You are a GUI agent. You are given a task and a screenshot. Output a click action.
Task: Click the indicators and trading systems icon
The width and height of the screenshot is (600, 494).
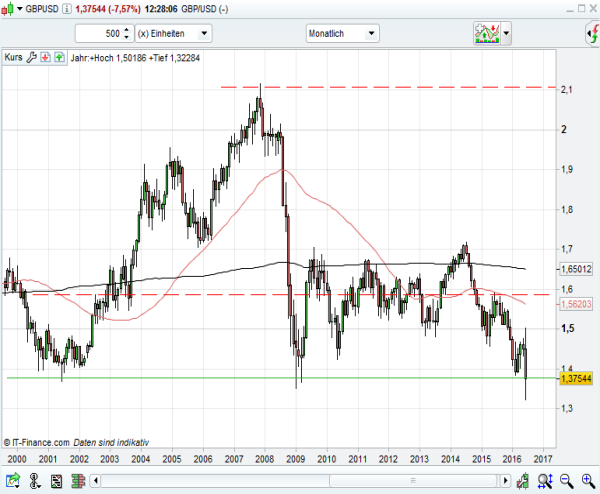coord(487,33)
